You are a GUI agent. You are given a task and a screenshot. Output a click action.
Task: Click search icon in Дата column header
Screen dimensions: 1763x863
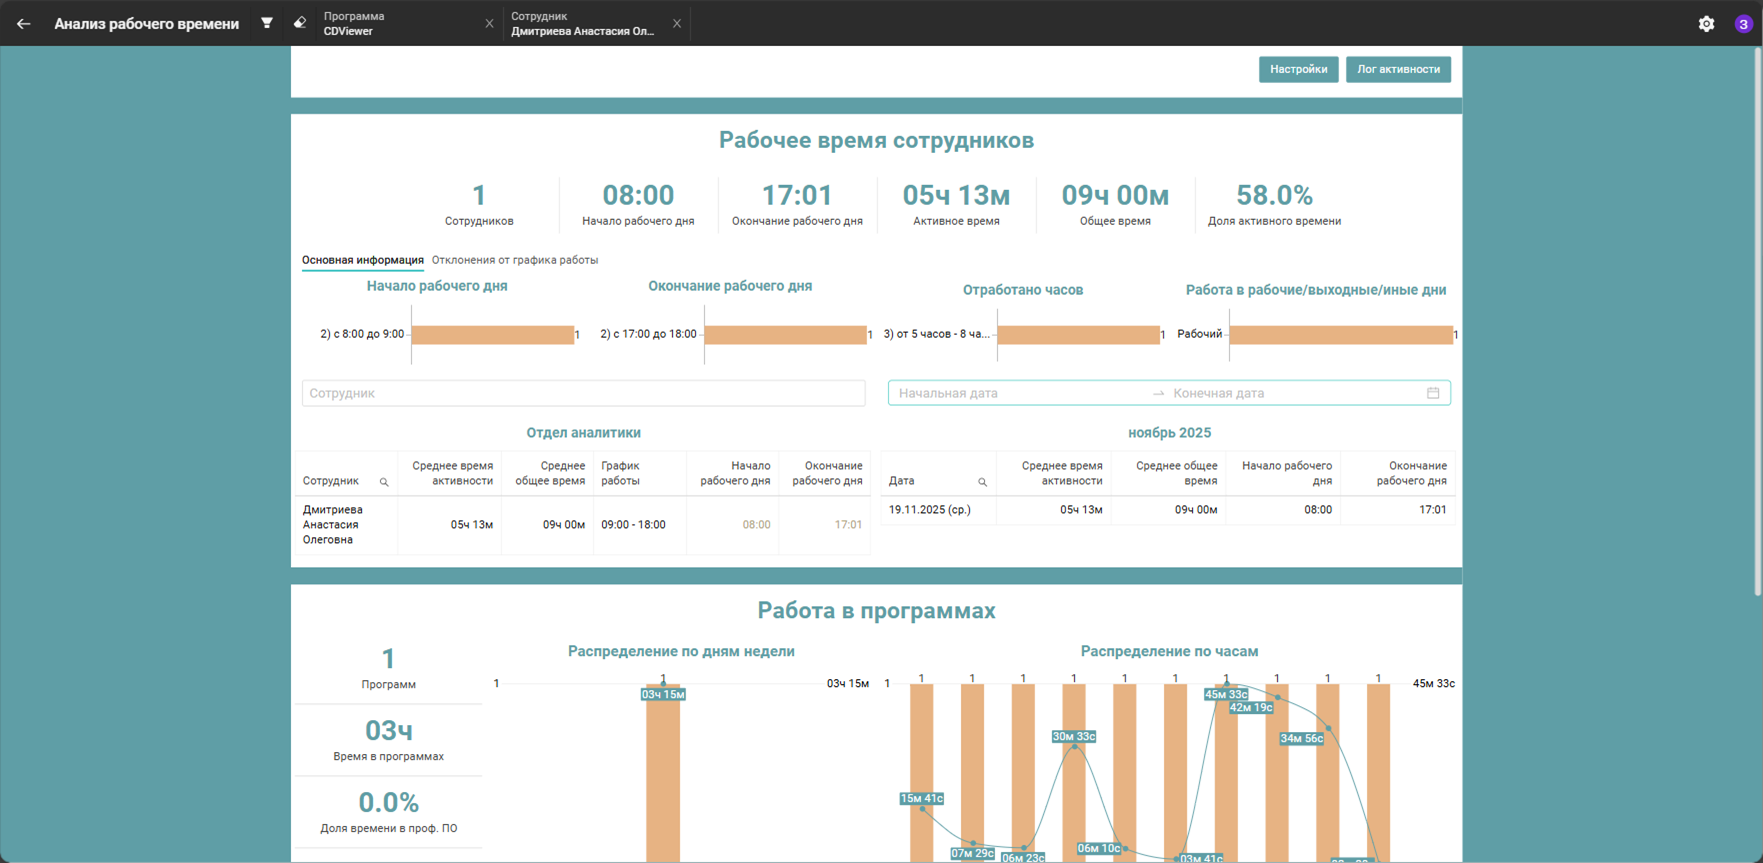point(982,482)
